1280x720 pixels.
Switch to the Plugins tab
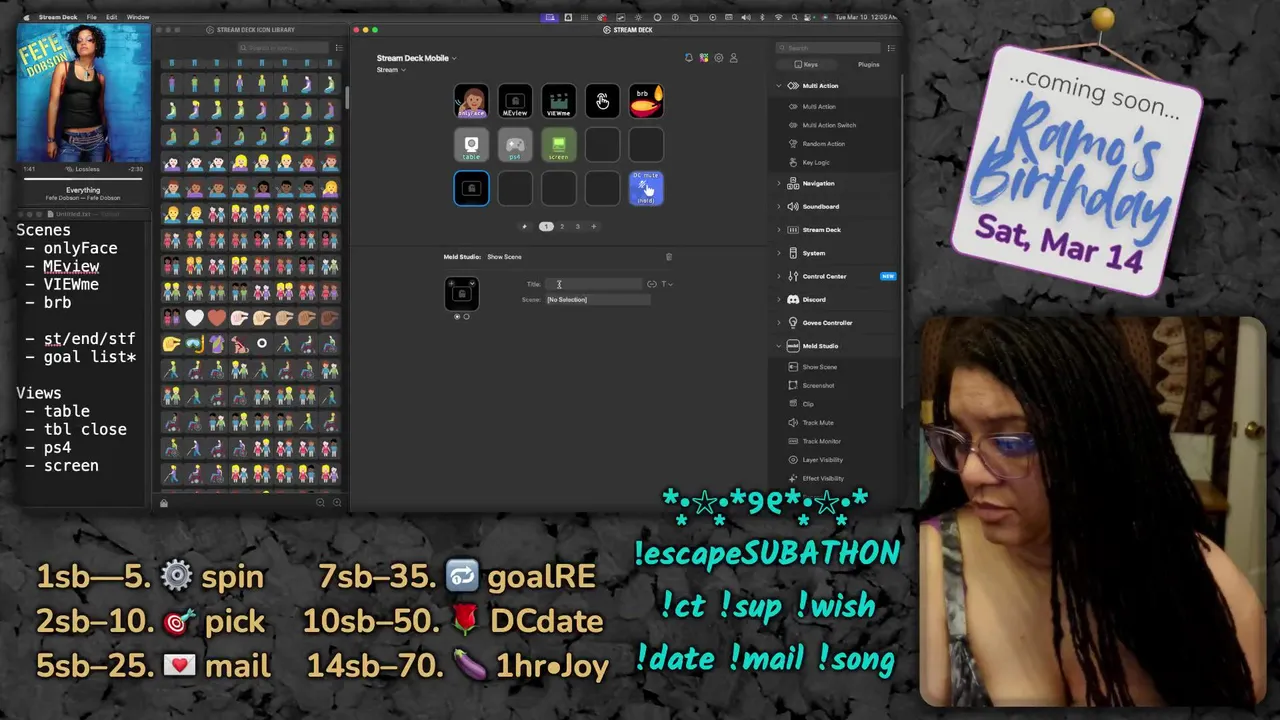[x=868, y=64]
